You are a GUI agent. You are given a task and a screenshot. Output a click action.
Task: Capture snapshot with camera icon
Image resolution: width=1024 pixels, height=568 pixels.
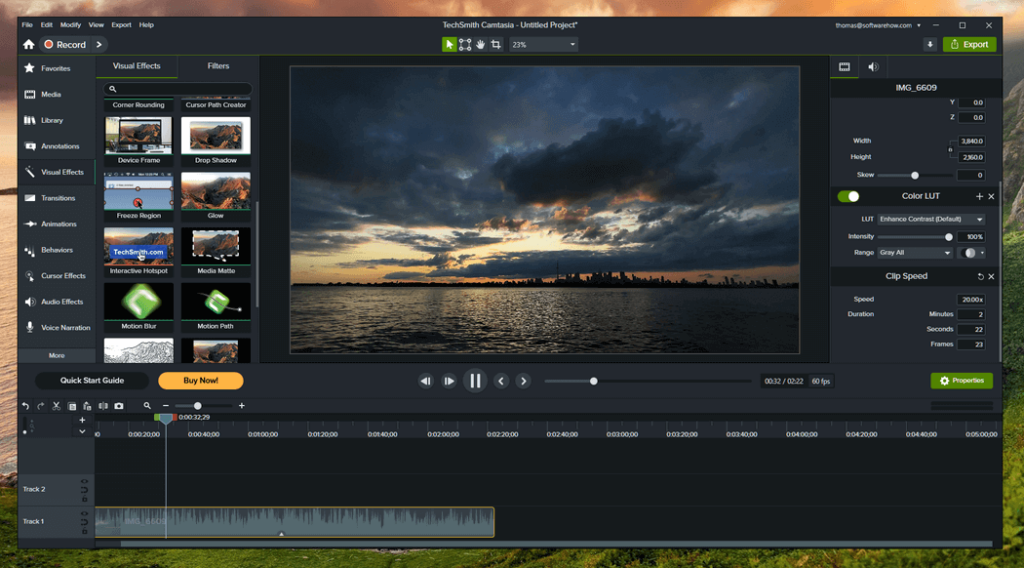(119, 406)
